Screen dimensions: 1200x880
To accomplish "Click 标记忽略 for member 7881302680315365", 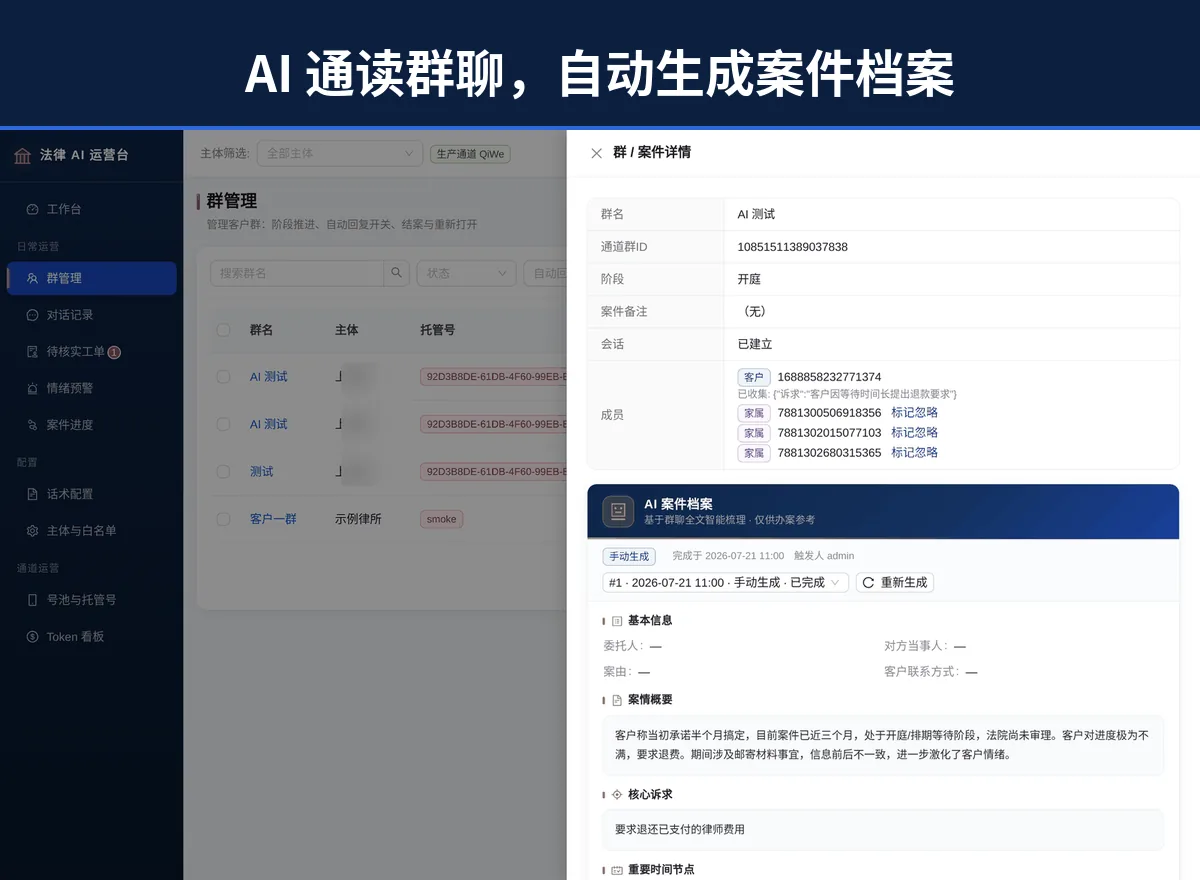I will [914, 453].
